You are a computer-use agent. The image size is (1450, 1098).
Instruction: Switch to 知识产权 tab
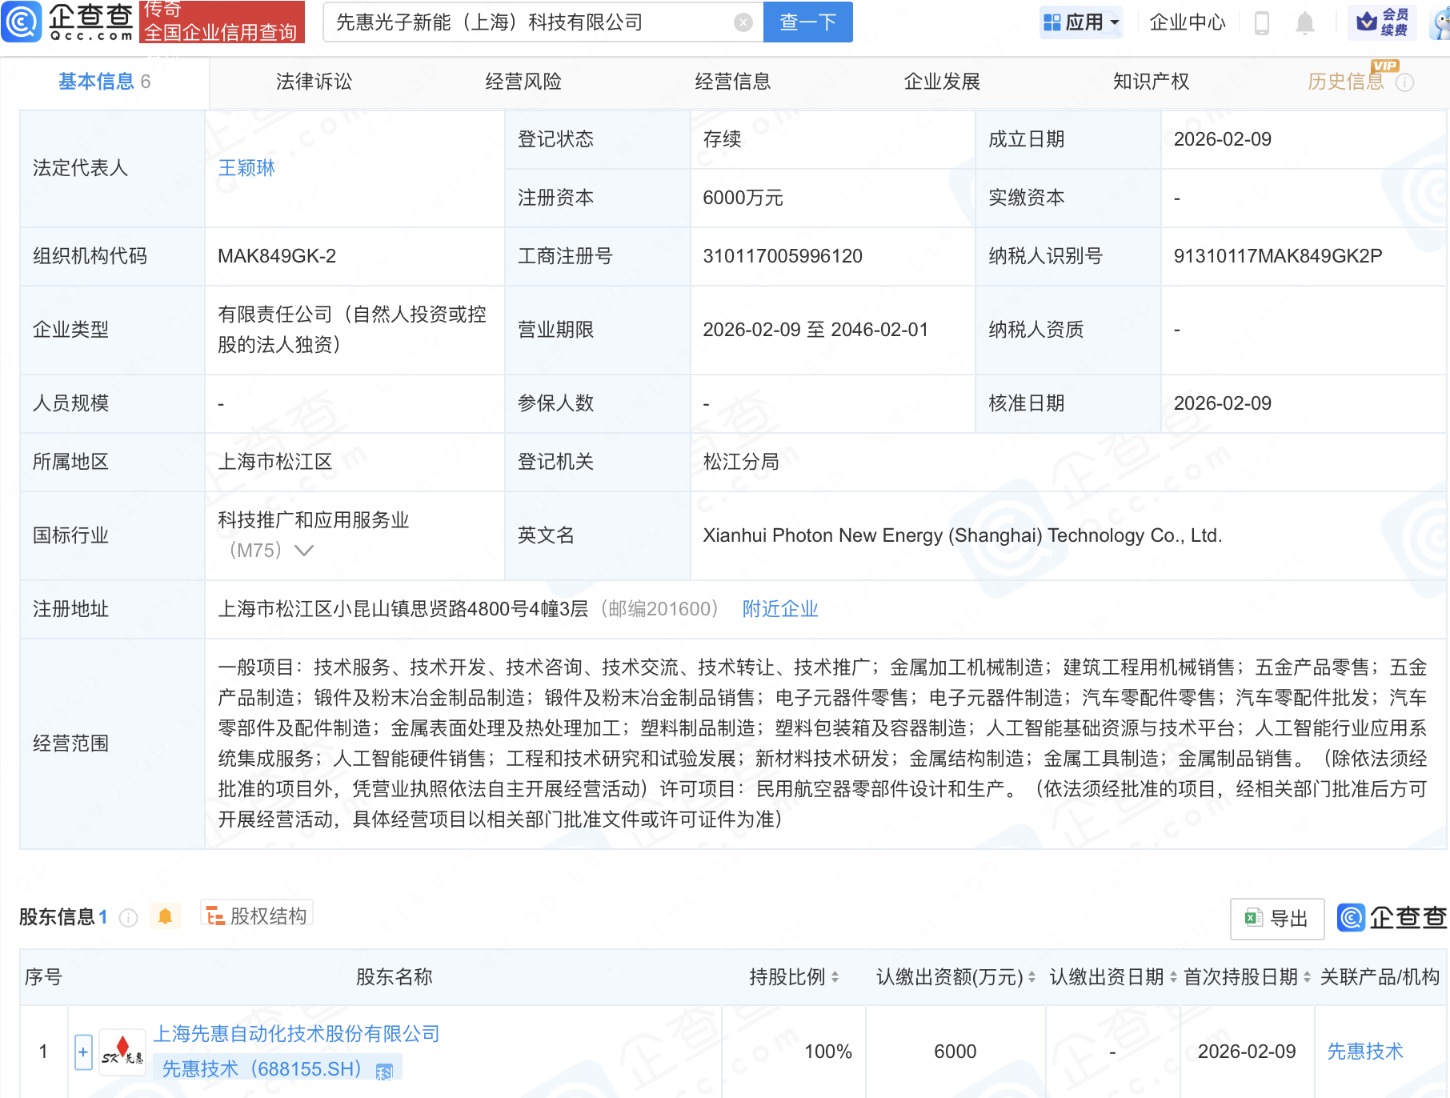tap(1151, 82)
